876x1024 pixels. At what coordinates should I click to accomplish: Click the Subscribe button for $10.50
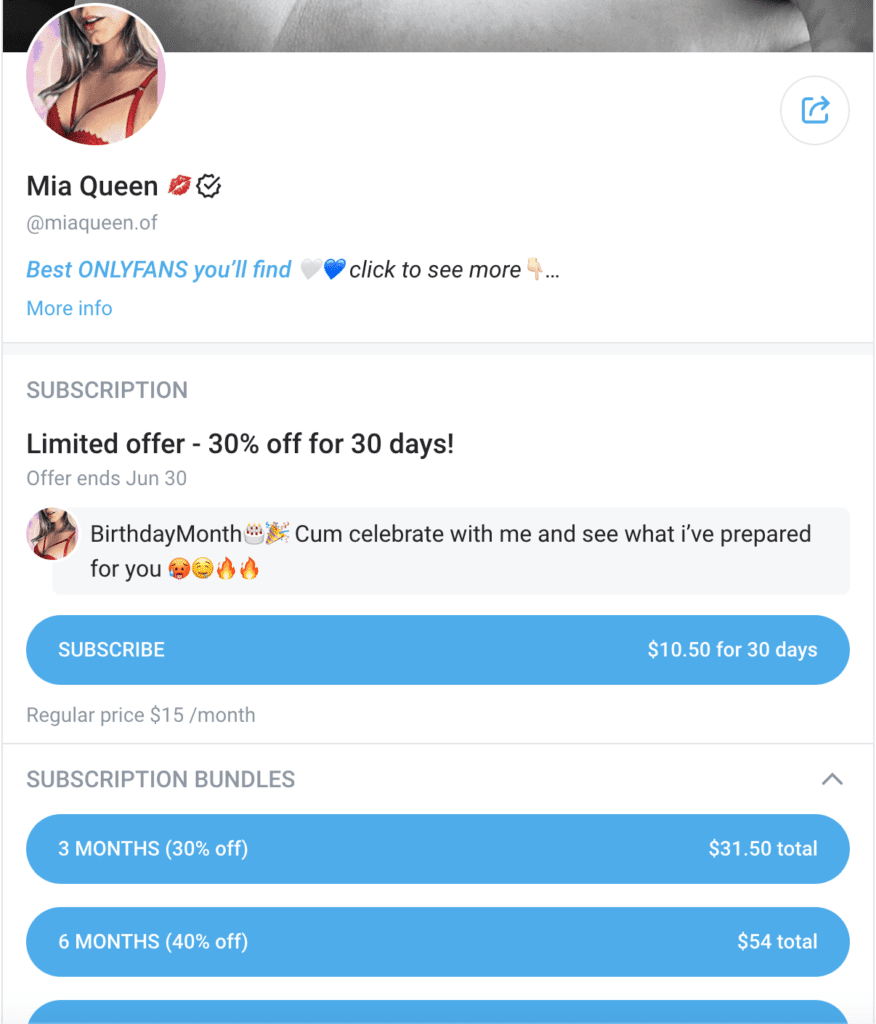coord(437,650)
